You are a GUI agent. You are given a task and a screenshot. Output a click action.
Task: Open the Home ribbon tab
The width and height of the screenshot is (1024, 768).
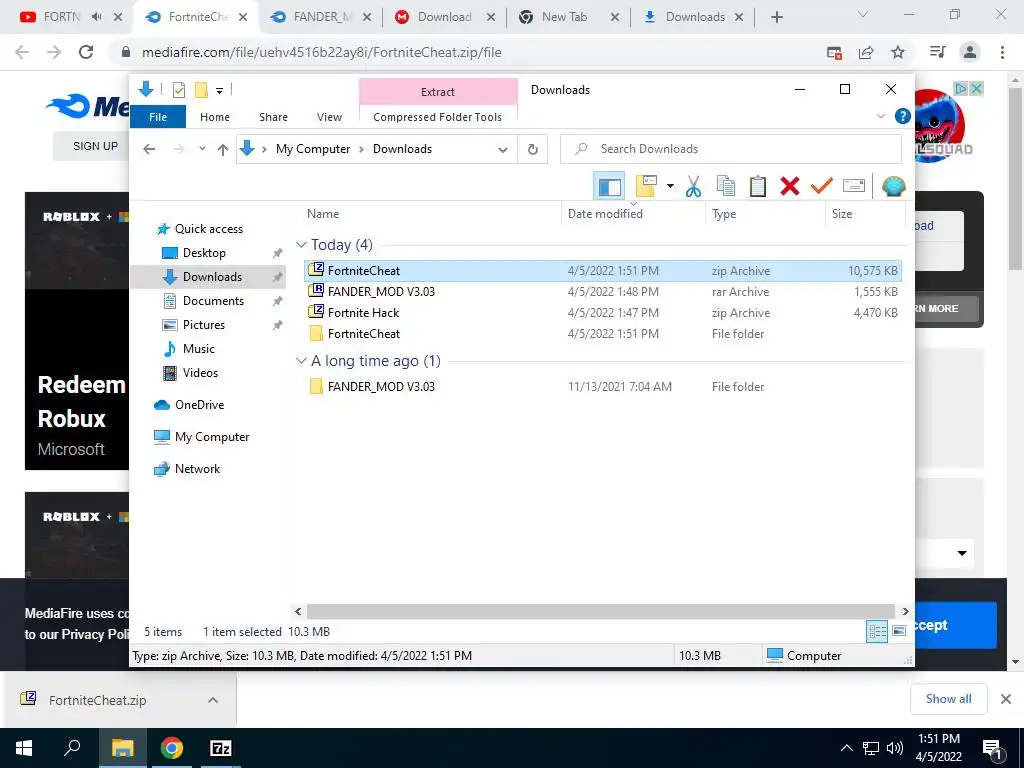(215, 117)
